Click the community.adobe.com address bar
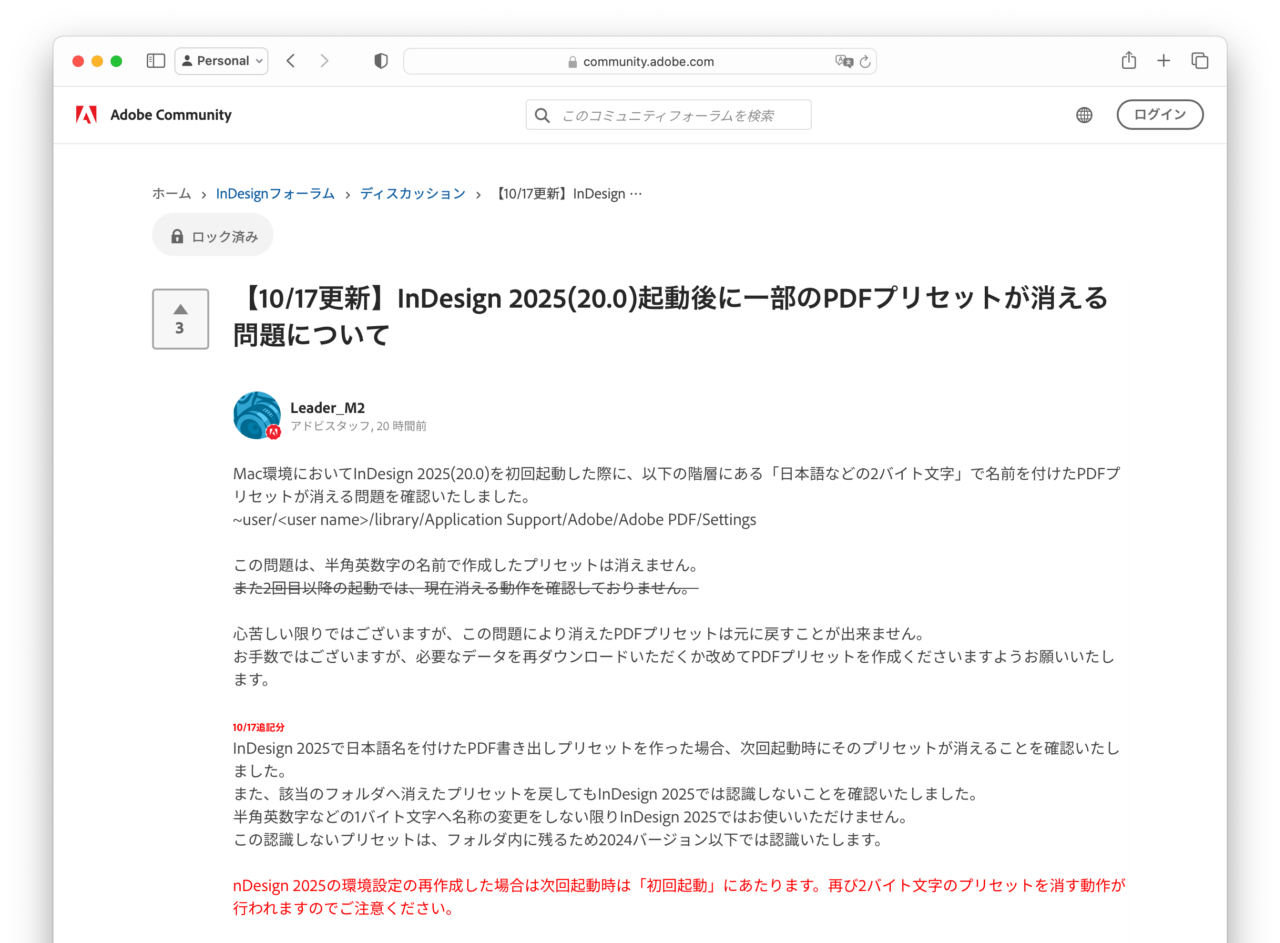1280x943 pixels. [640, 61]
